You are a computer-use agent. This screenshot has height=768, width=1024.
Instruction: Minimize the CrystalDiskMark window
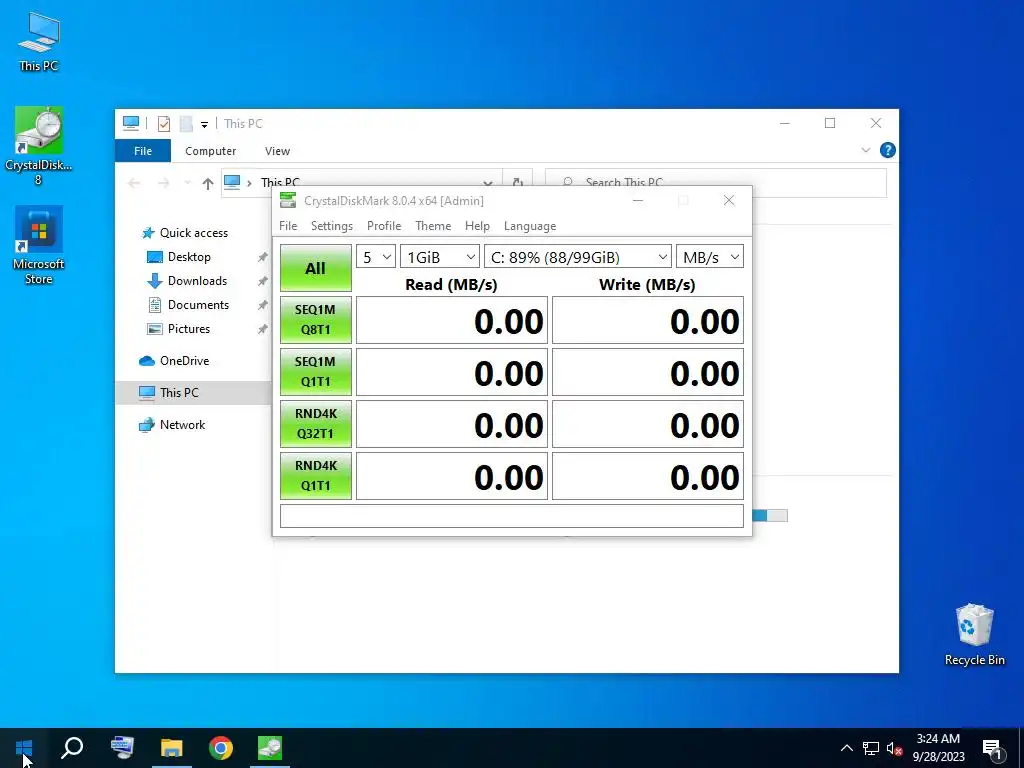[638, 200]
